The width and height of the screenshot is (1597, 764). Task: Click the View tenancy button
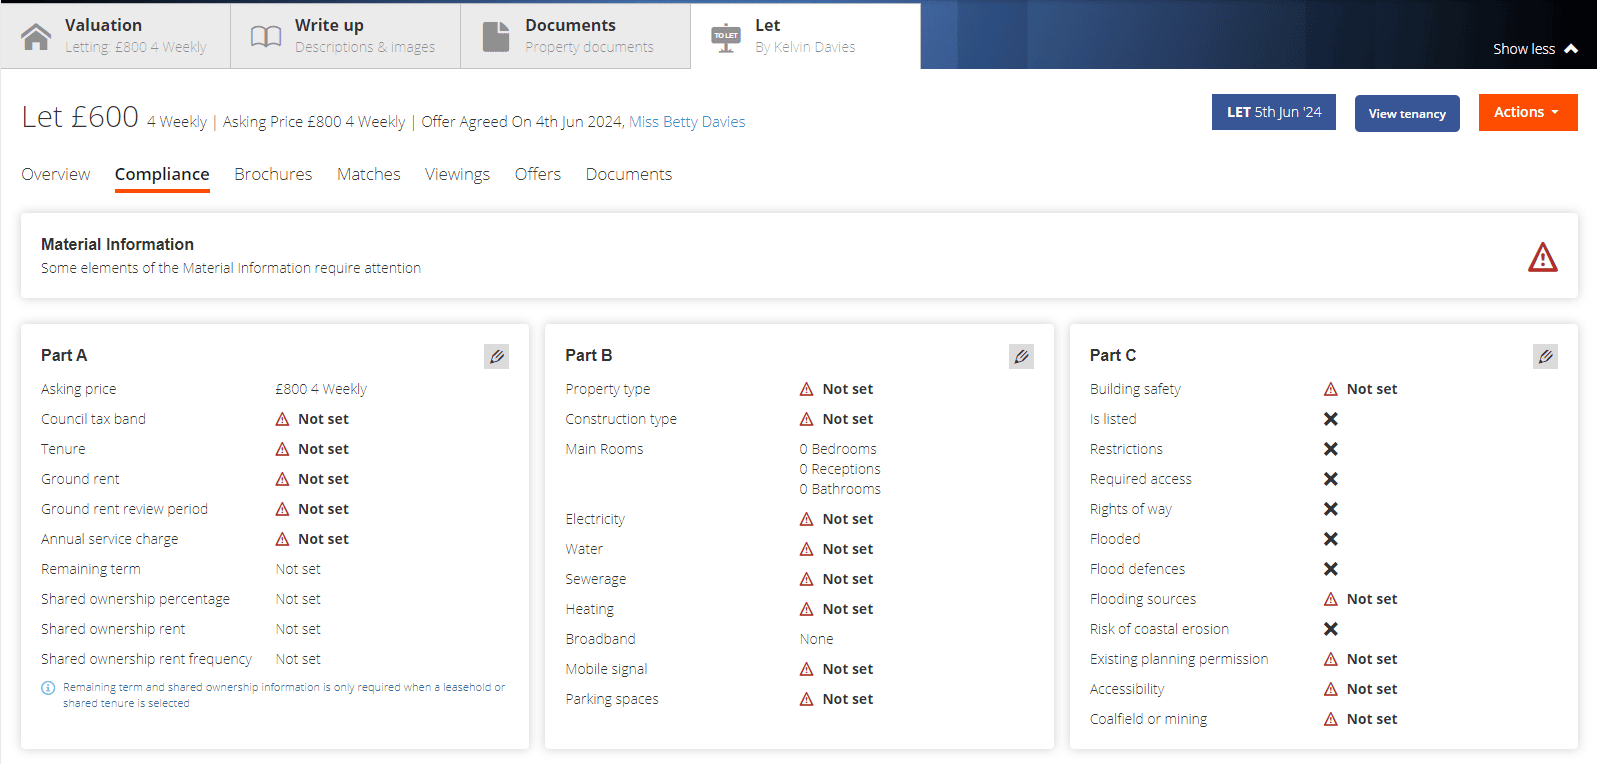1407,113
